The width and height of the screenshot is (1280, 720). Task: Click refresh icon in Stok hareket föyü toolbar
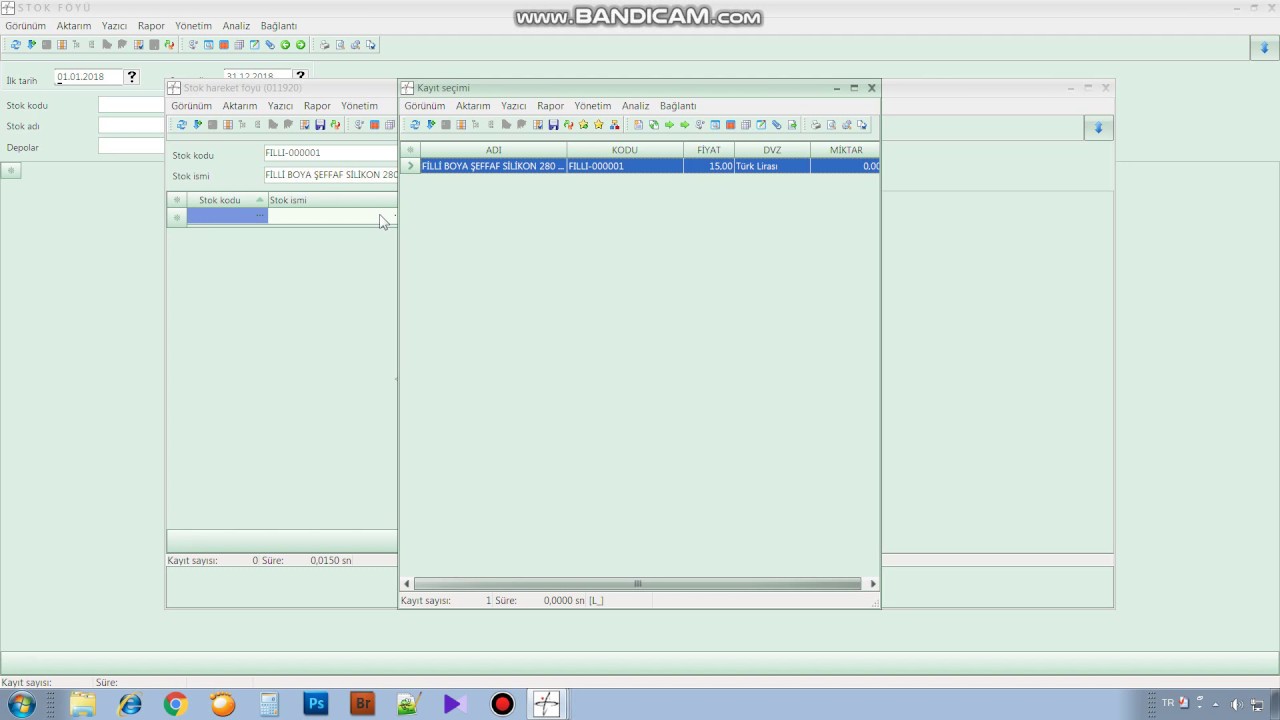pyautogui.click(x=182, y=125)
